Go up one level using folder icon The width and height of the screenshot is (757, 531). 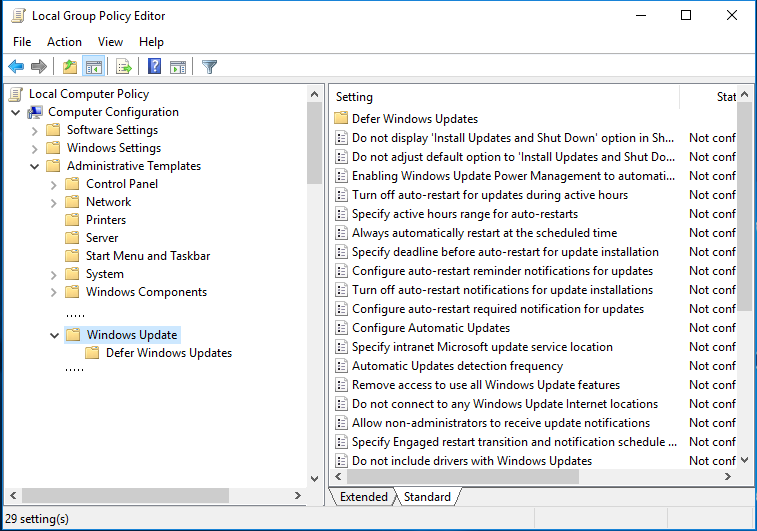pos(69,67)
